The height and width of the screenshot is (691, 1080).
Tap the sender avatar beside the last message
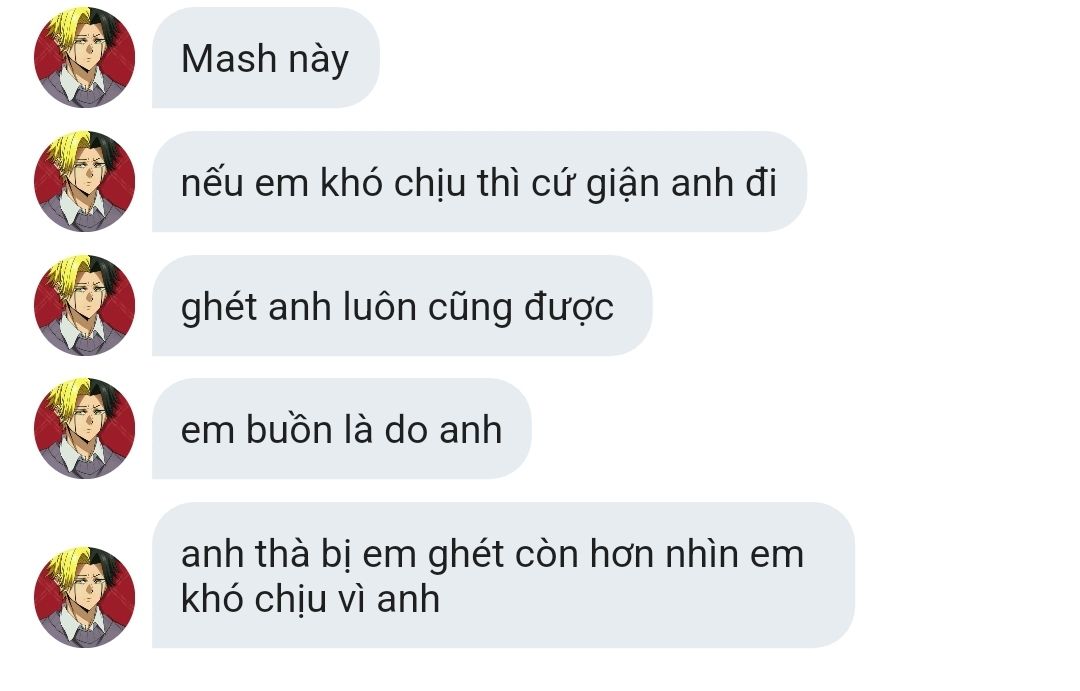tap(84, 597)
